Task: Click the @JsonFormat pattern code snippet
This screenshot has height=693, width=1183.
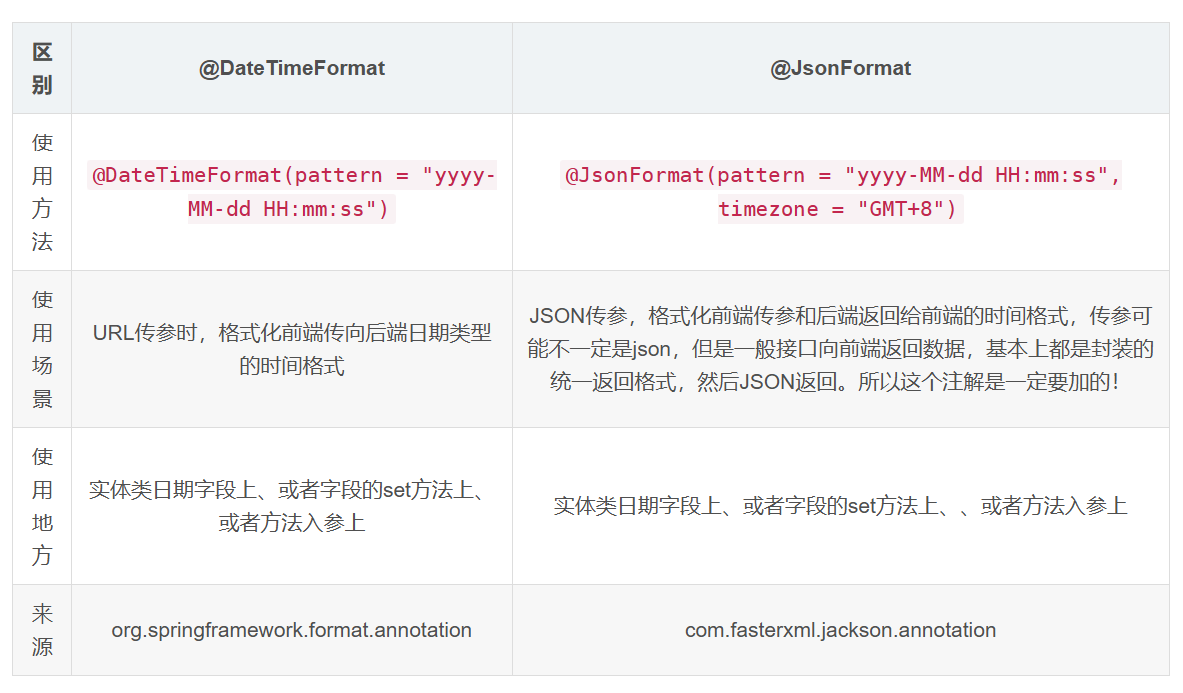Action: tap(840, 192)
